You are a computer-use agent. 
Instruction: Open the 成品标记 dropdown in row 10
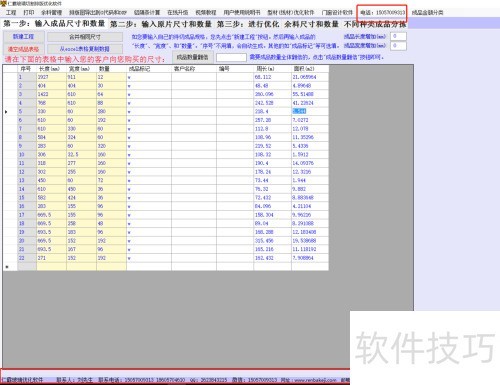(x=129, y=155)
